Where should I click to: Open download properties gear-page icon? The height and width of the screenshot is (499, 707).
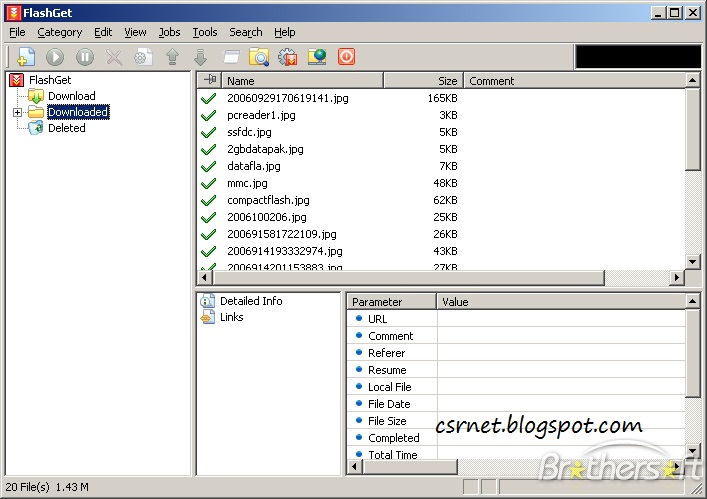(143, 57)
